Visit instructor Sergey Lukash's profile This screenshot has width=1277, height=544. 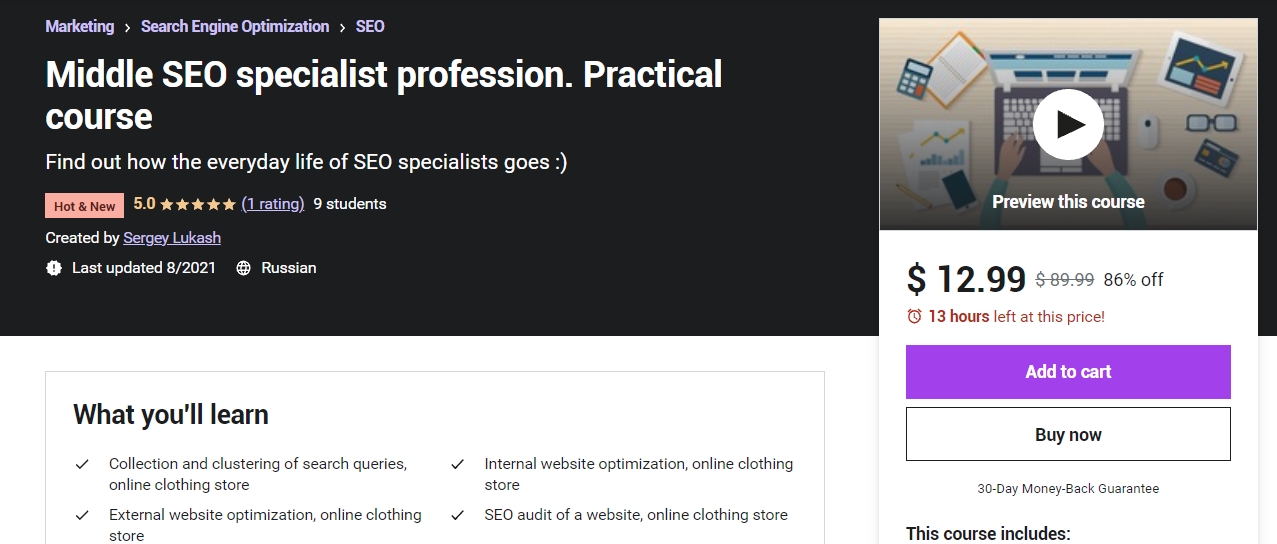pyautogui.click(x=172, y=238)
